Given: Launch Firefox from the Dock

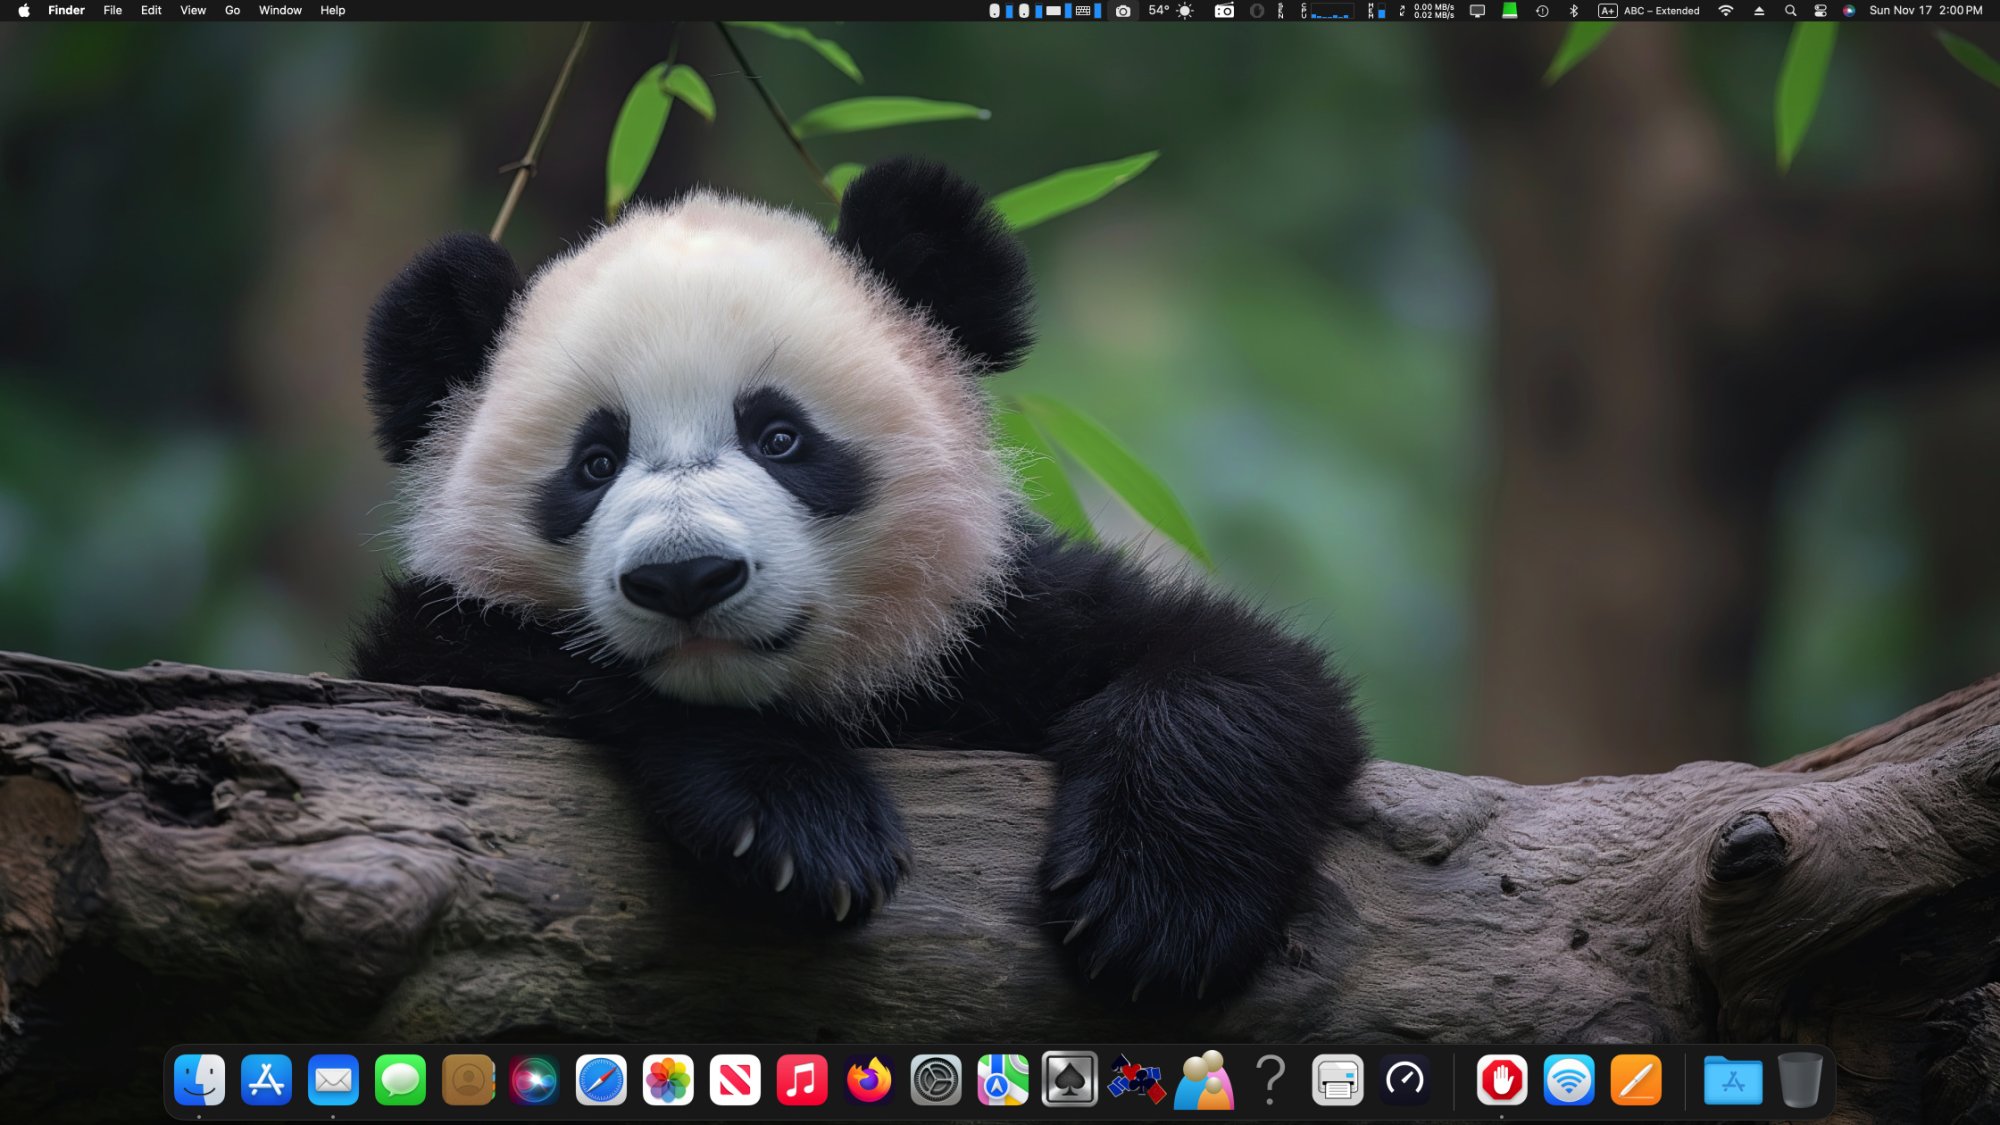Looking at the screenshot, I should pyautogui.click(x=869, y=1080).
